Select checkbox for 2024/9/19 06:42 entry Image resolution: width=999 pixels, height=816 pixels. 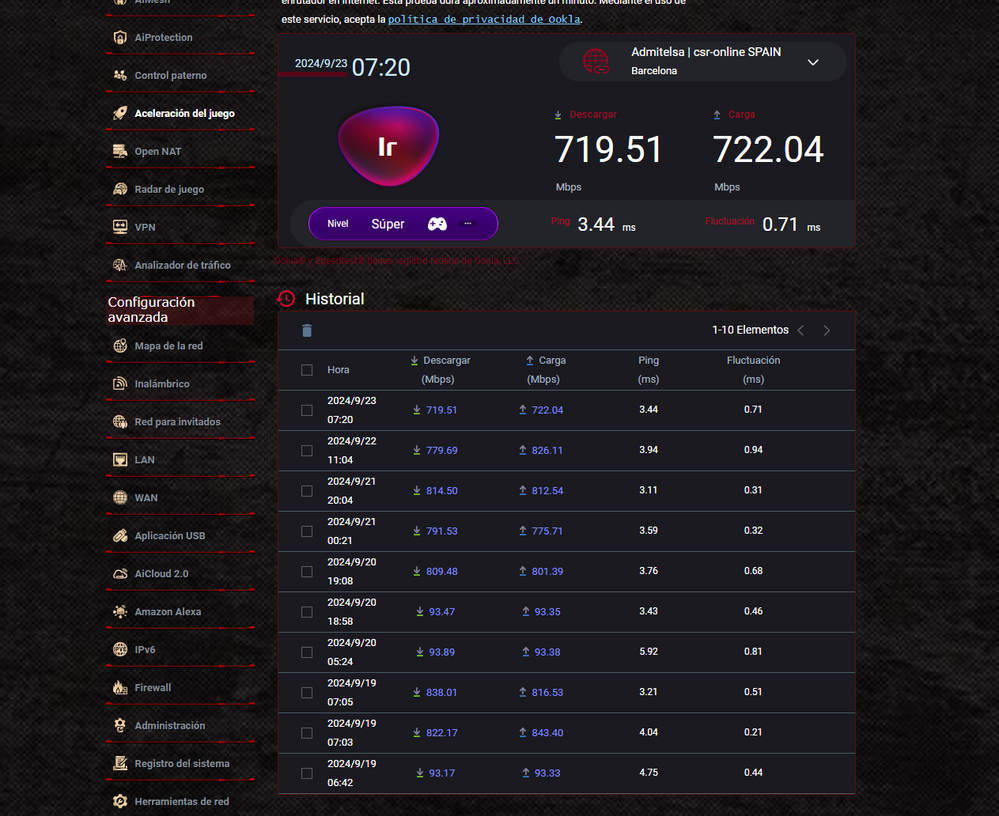pos(307,773)
